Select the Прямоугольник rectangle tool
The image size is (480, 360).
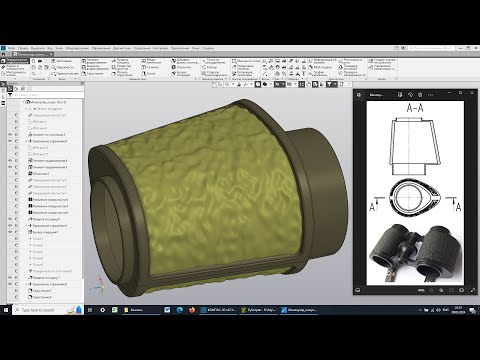(65, 73)
